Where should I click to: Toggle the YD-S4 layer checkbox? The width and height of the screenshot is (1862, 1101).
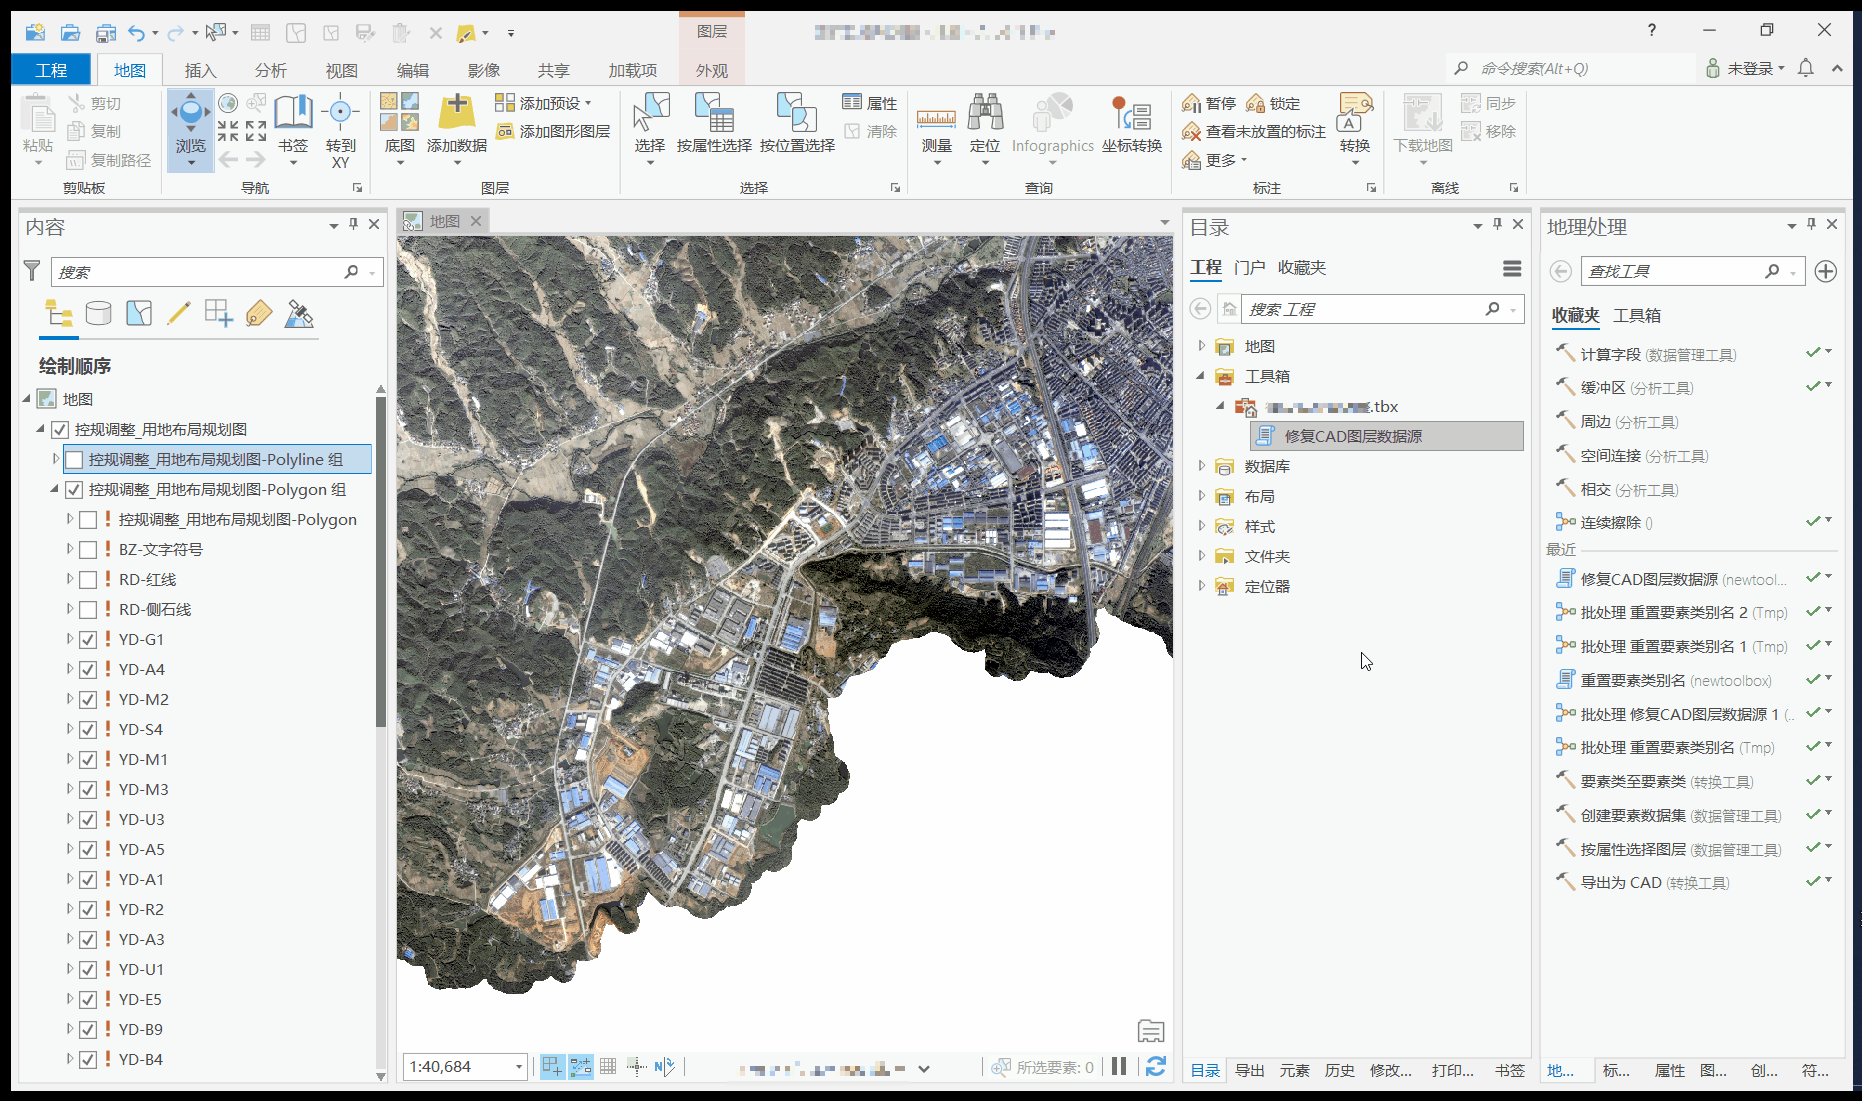(x=88, y=729)
